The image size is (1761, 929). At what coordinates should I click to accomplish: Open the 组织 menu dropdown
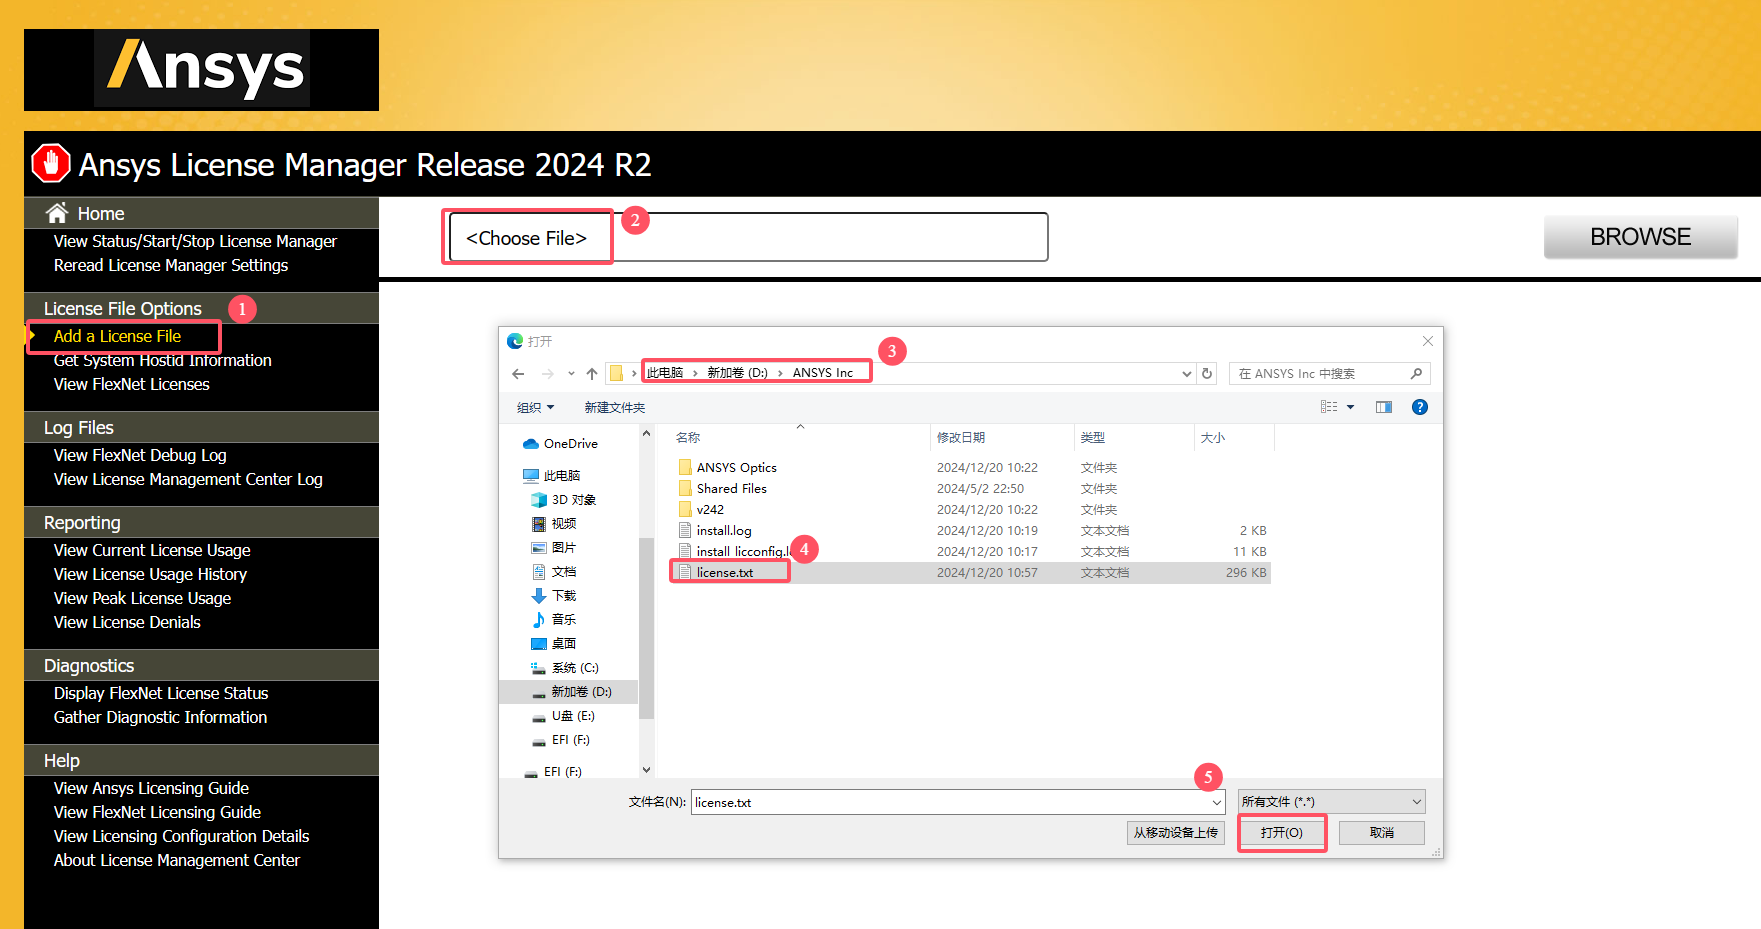(x=535, y=407)
